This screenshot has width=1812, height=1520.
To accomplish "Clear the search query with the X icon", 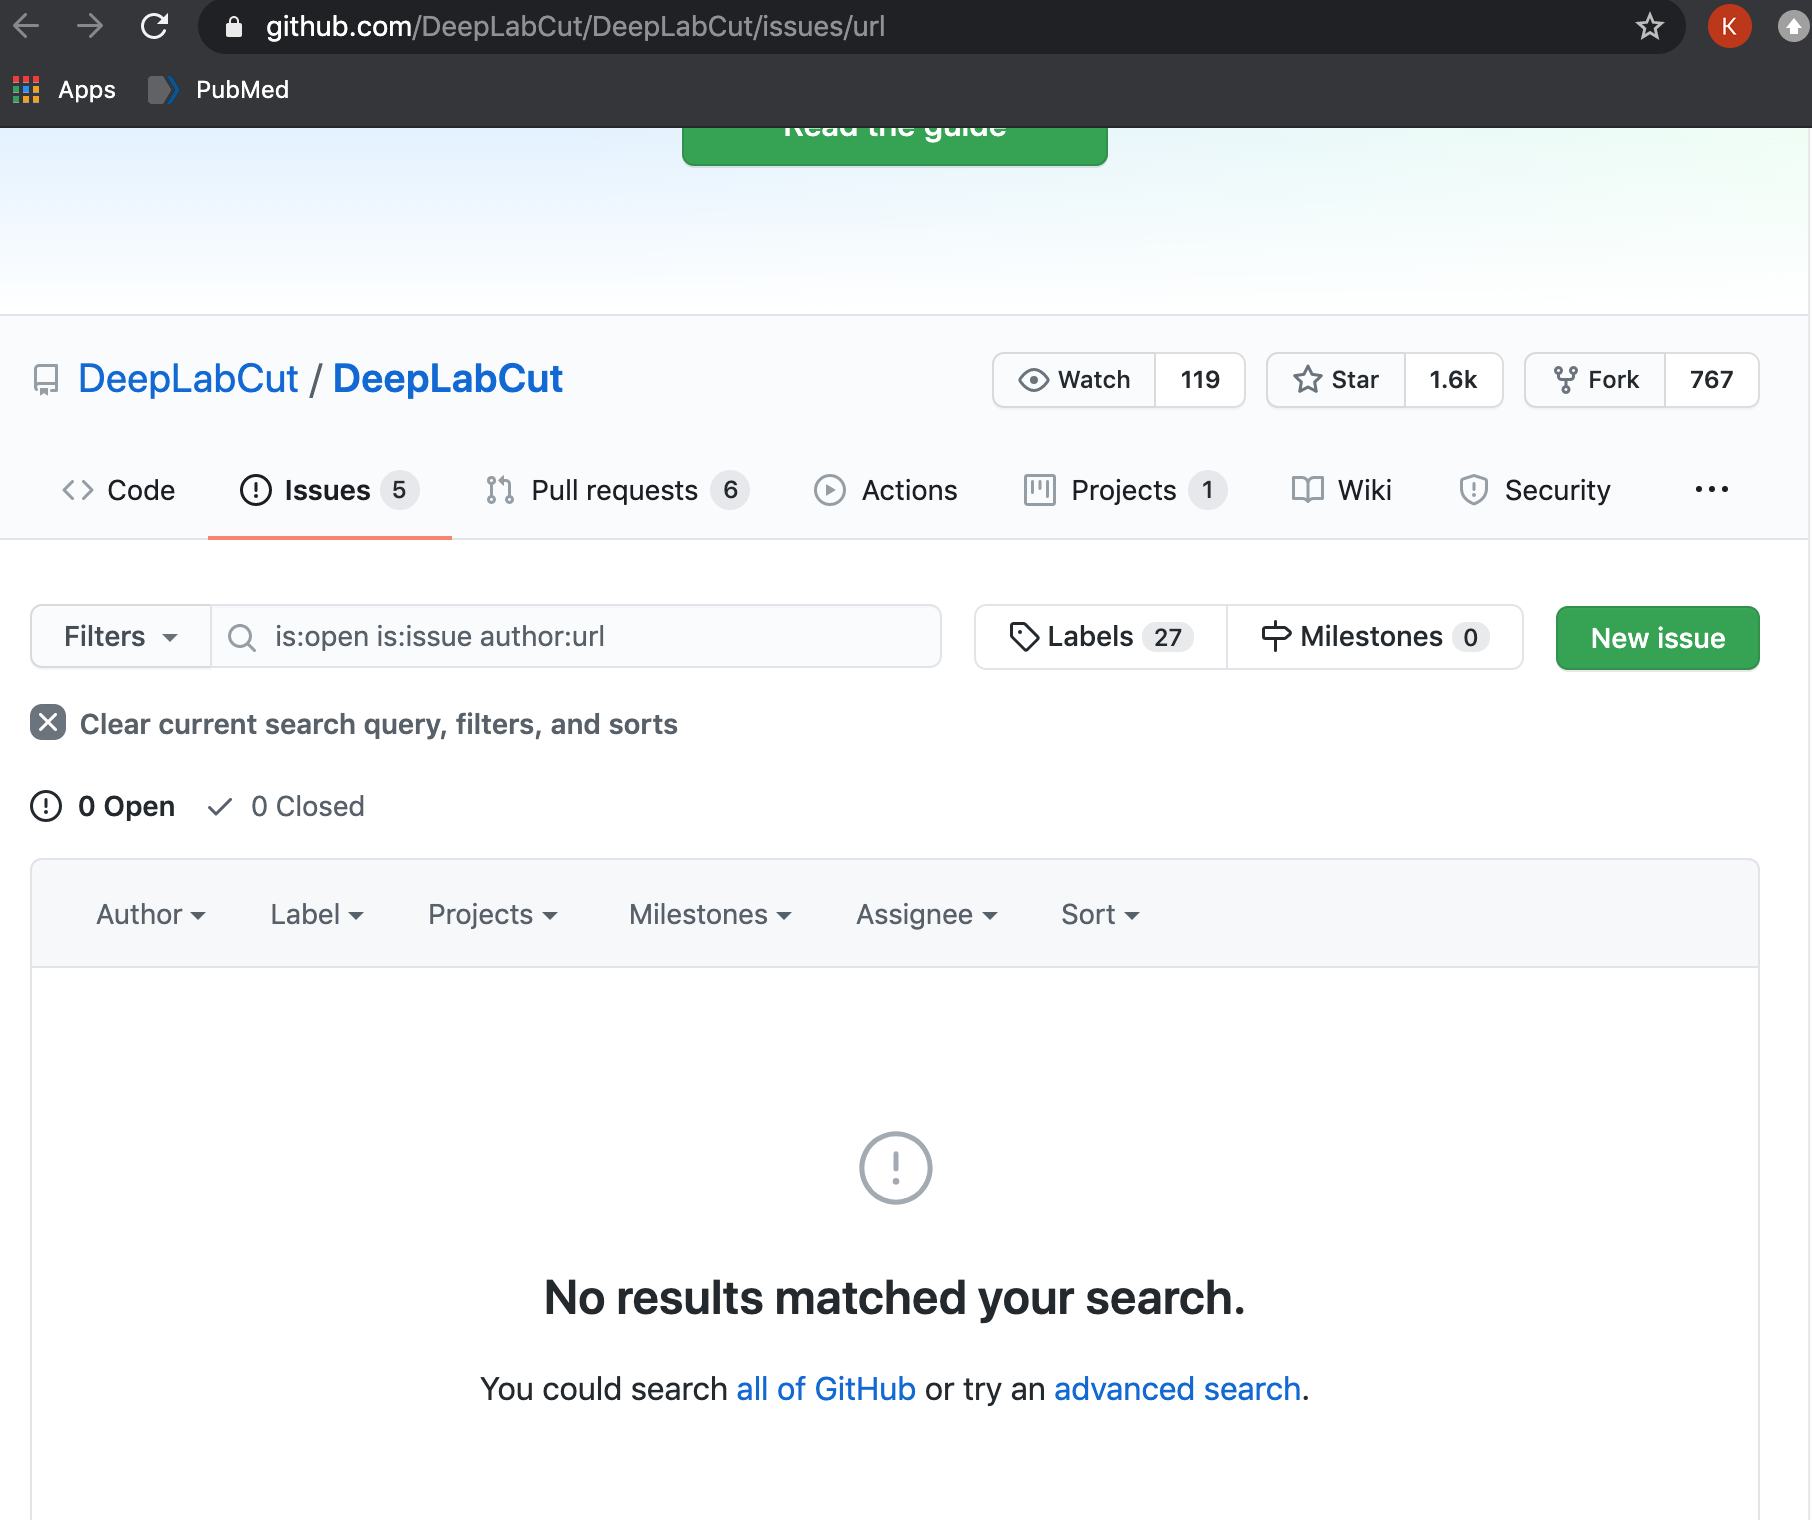I will tap(48, 722).
